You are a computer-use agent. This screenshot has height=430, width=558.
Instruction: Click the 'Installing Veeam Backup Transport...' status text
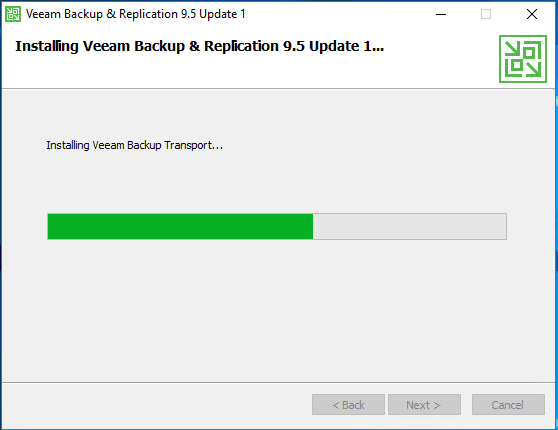[x=135, y=145]
